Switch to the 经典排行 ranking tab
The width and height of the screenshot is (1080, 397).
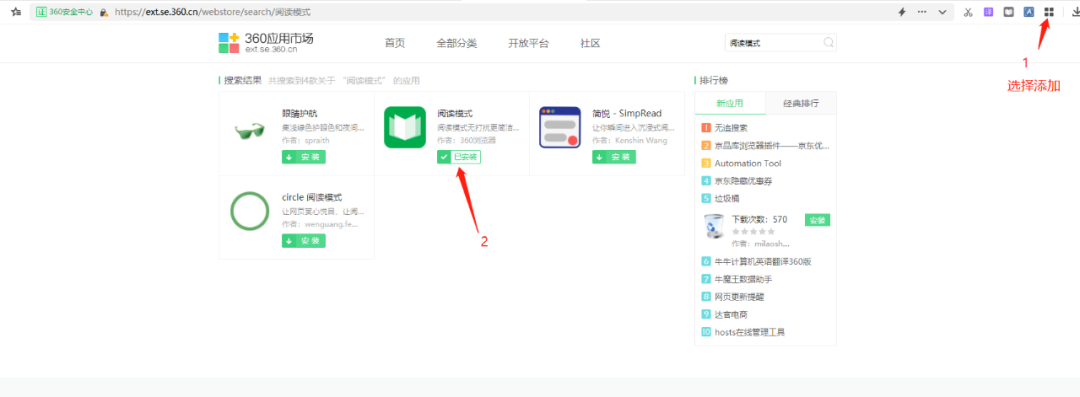coord(801,103)
